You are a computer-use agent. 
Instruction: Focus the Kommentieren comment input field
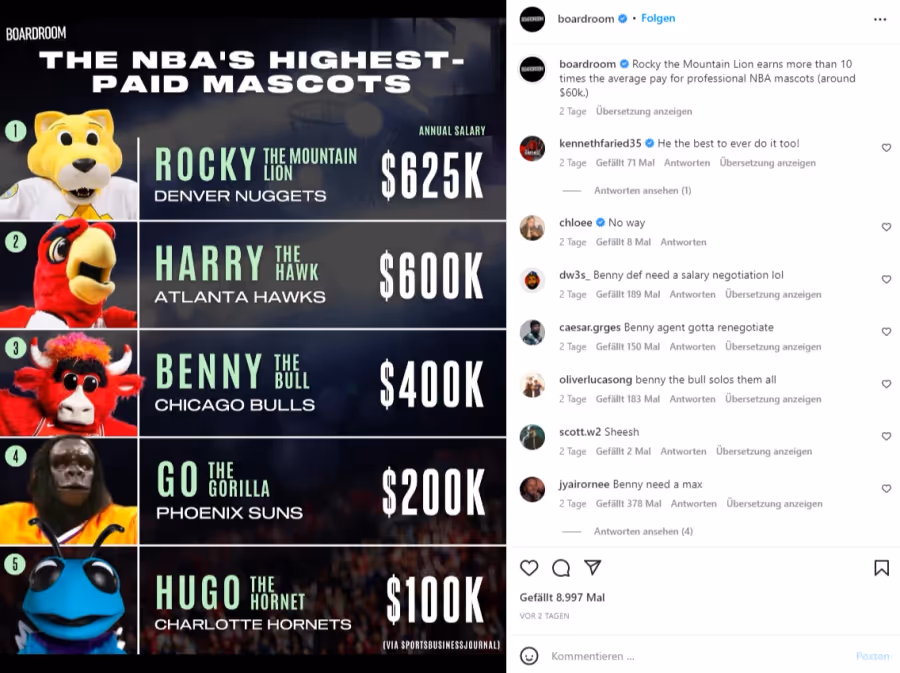click(697, 656)
